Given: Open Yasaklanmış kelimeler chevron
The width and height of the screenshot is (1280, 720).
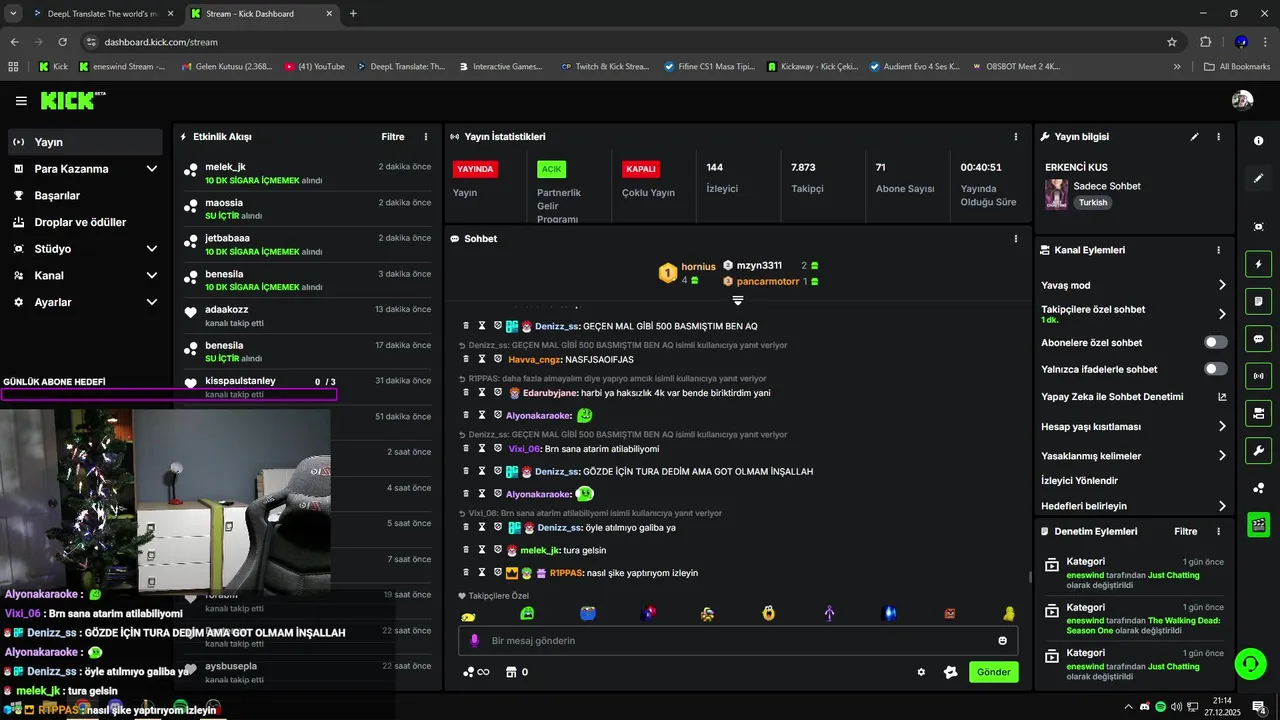Looking at the screenshot, I should [1222, 456].
